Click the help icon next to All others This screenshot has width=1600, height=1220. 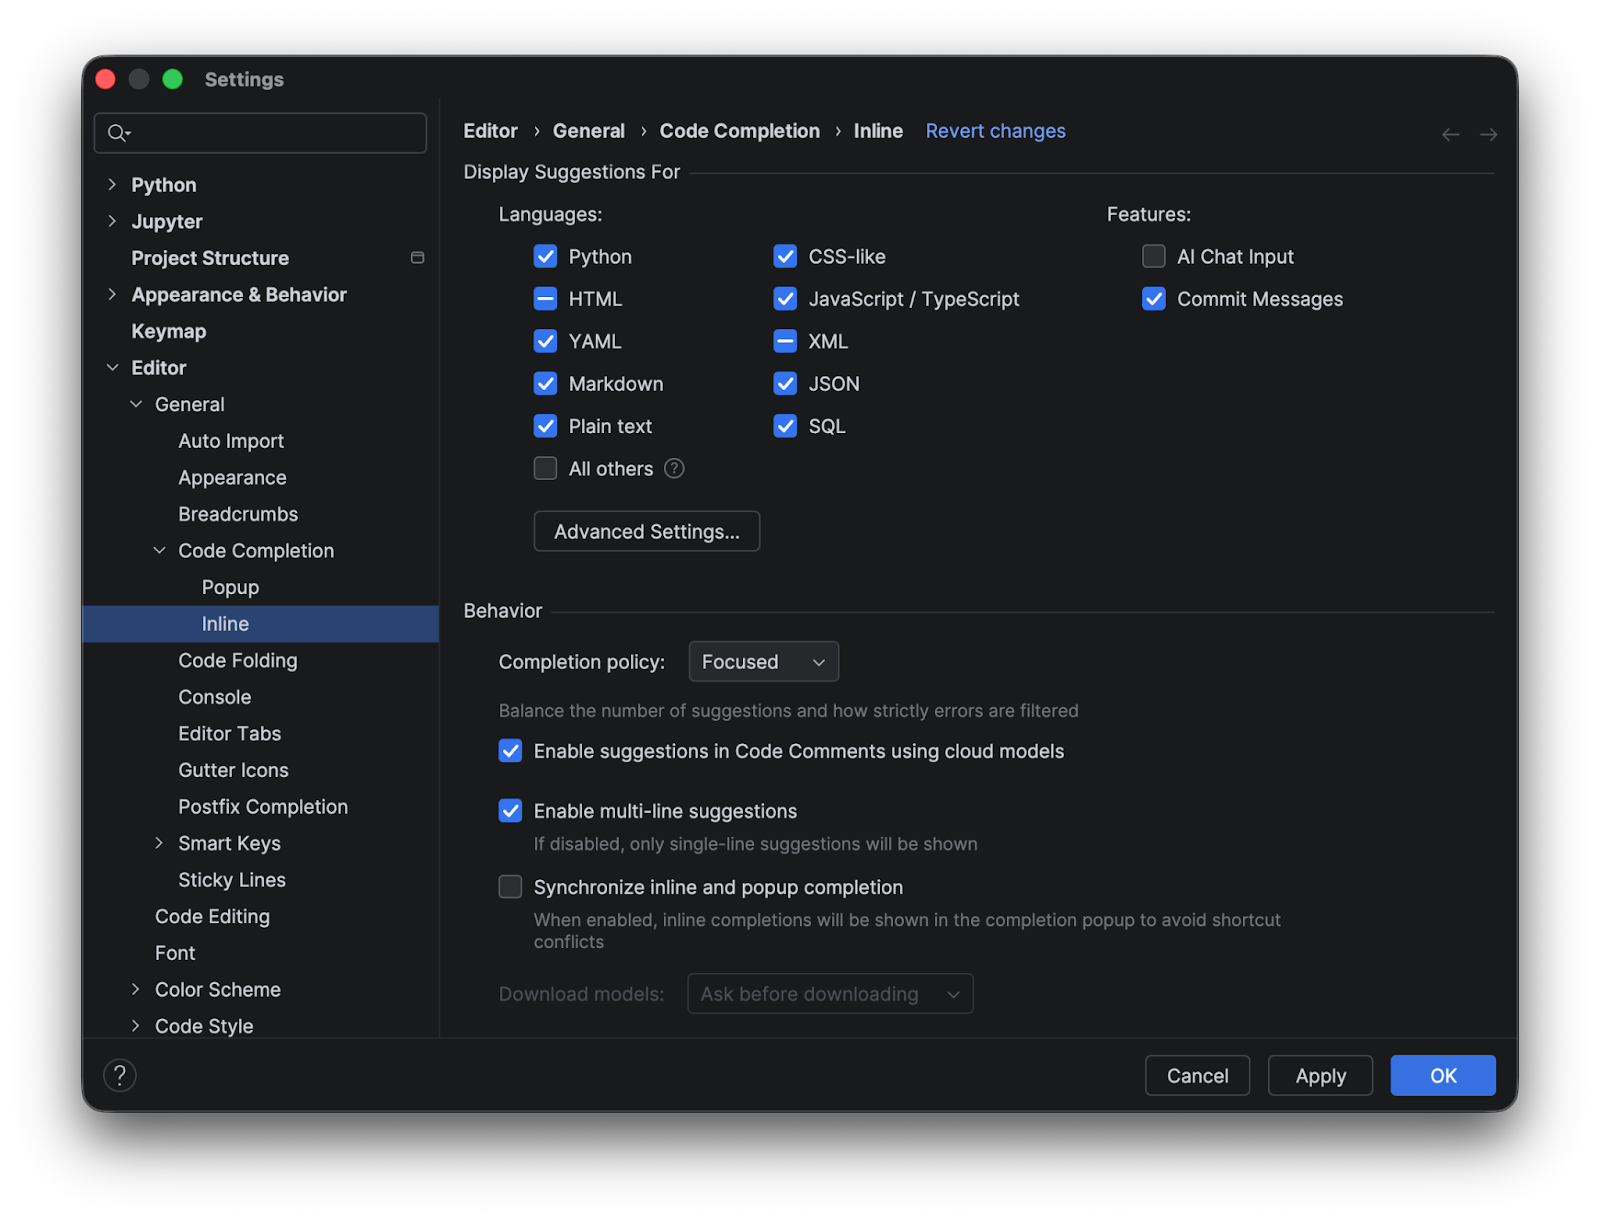674,468
